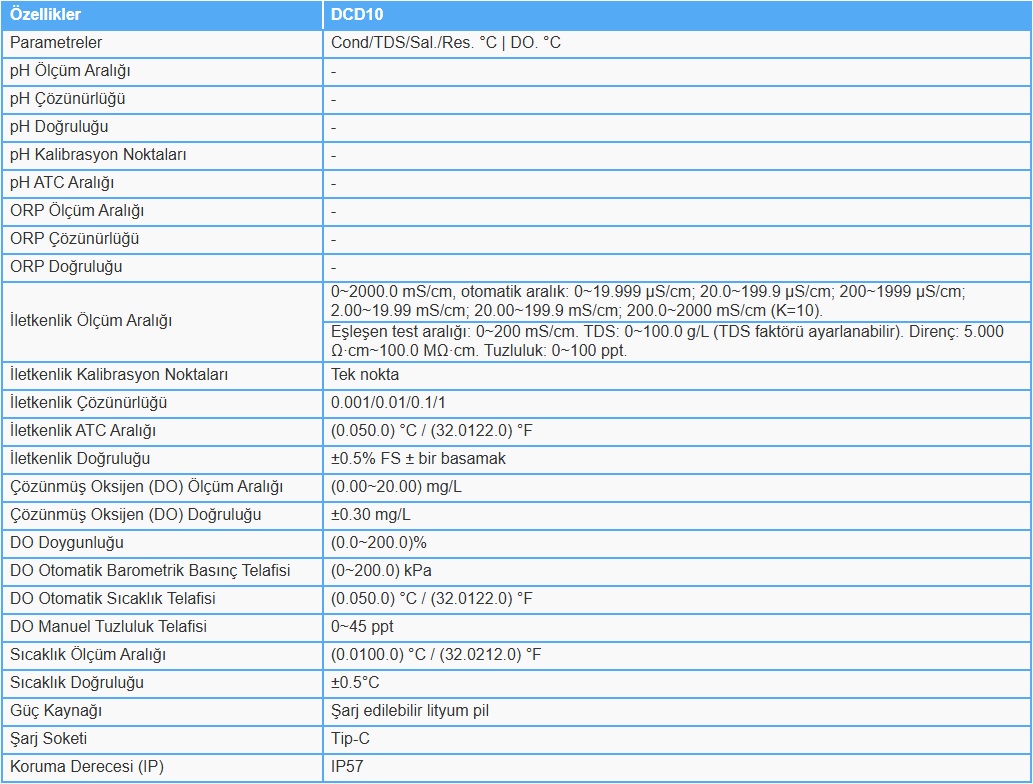Click the '0.001/0.01/0.1/1' value
Viewport: 1033px width, 784px height.
click(x=388, y=403)
